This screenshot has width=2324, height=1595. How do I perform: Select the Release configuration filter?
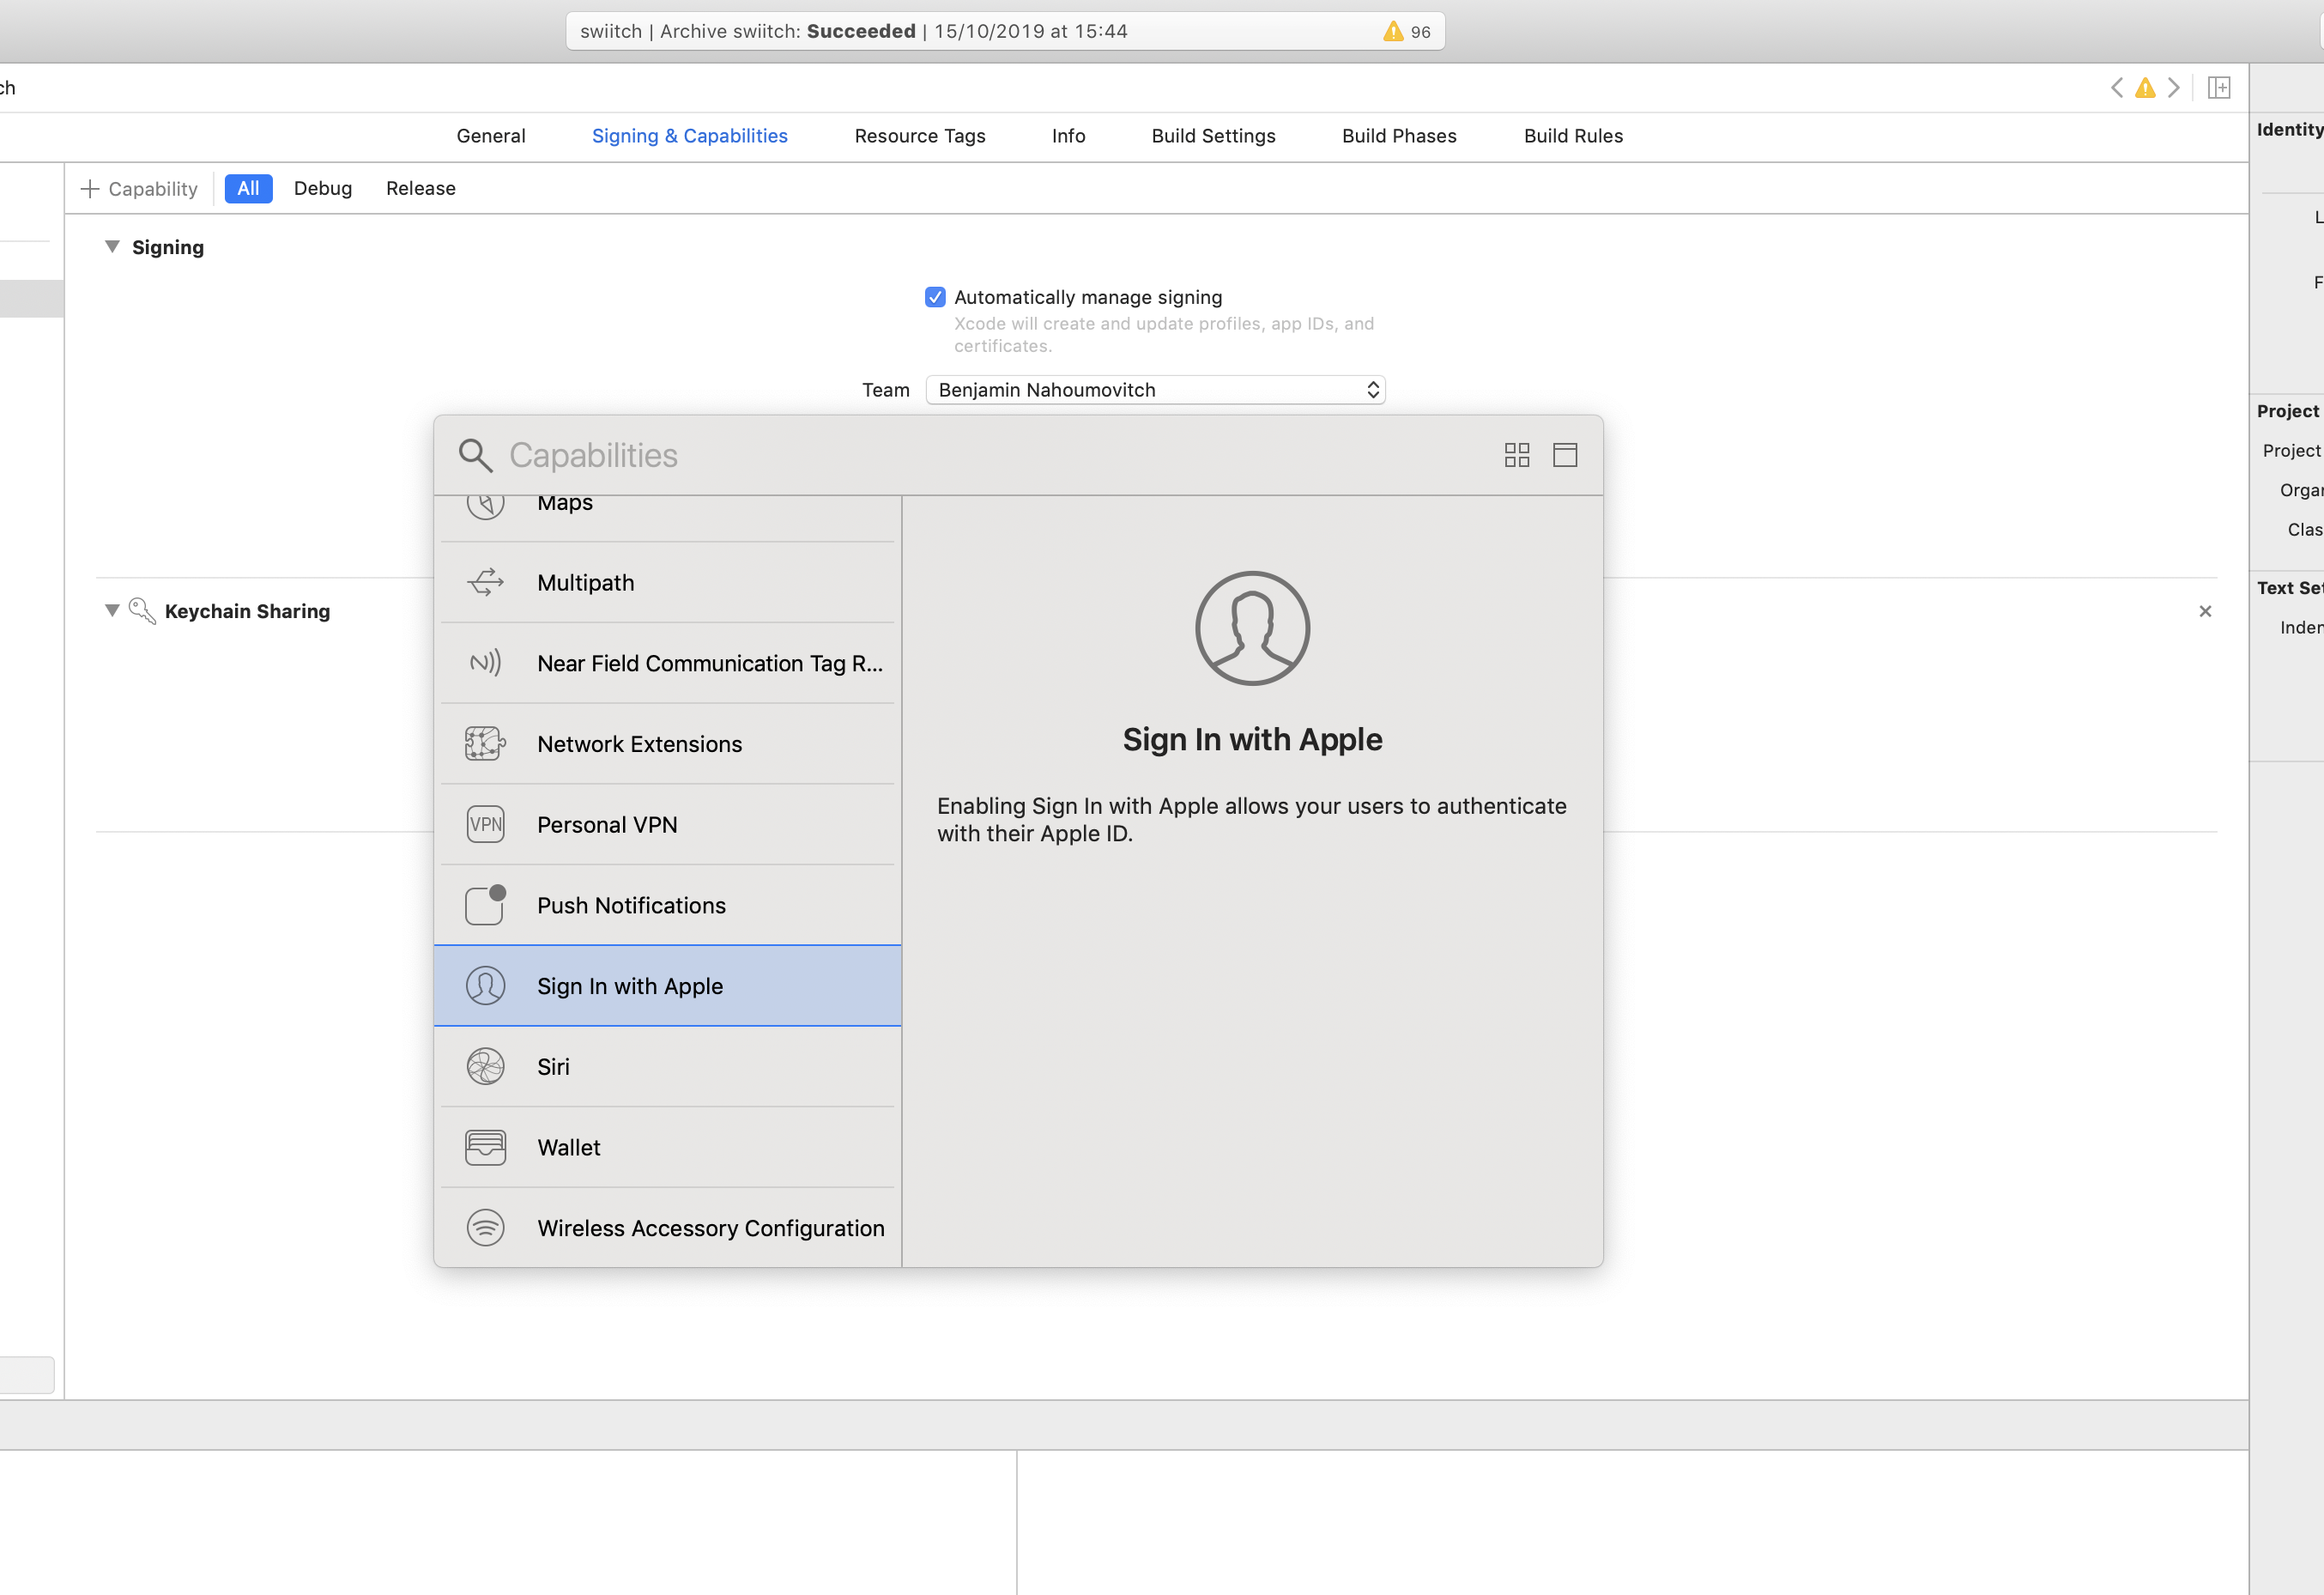[x=421, y=189]
